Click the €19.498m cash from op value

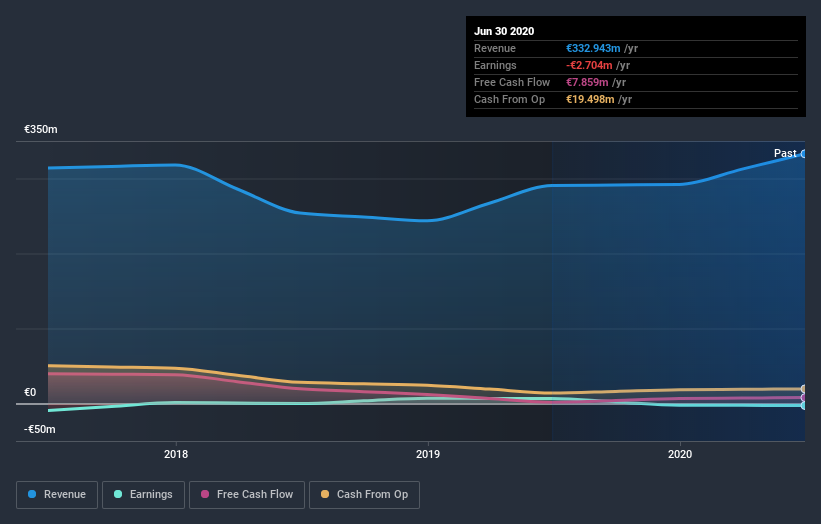590,99
